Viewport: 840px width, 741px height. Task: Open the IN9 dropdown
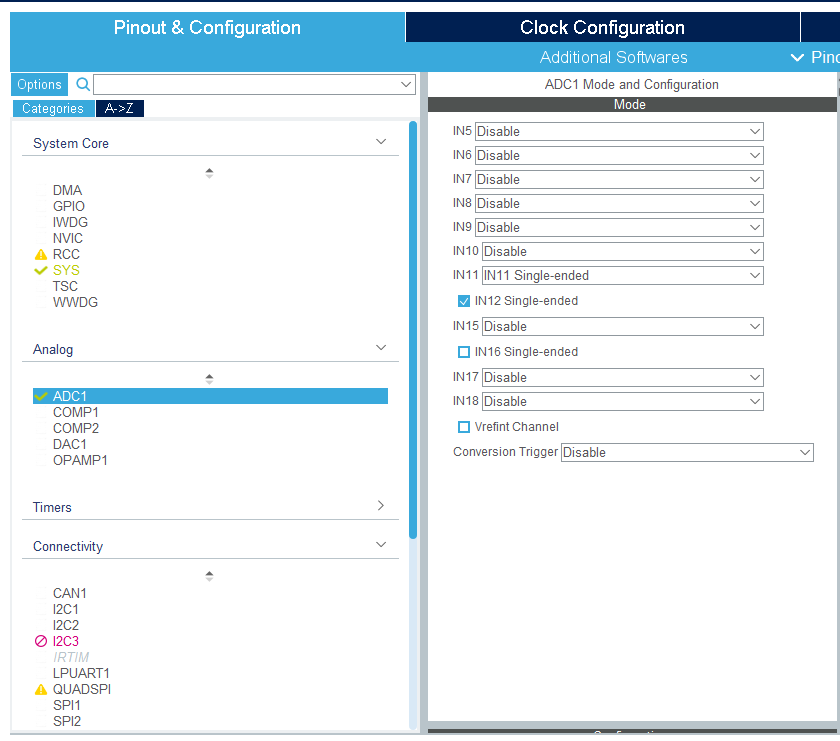coord(619,228)
